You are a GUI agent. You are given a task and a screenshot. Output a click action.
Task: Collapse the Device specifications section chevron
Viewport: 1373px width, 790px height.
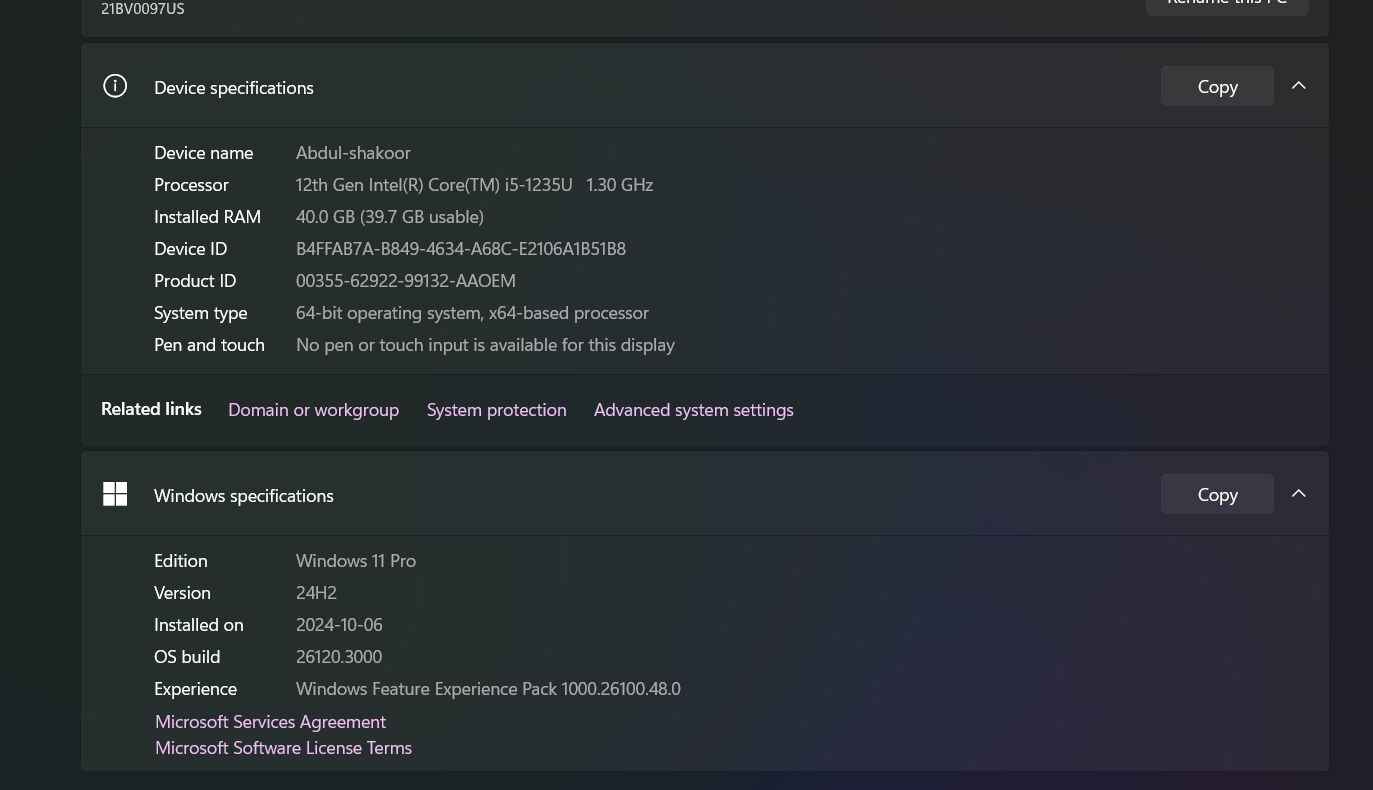(x=1298, y=86)
